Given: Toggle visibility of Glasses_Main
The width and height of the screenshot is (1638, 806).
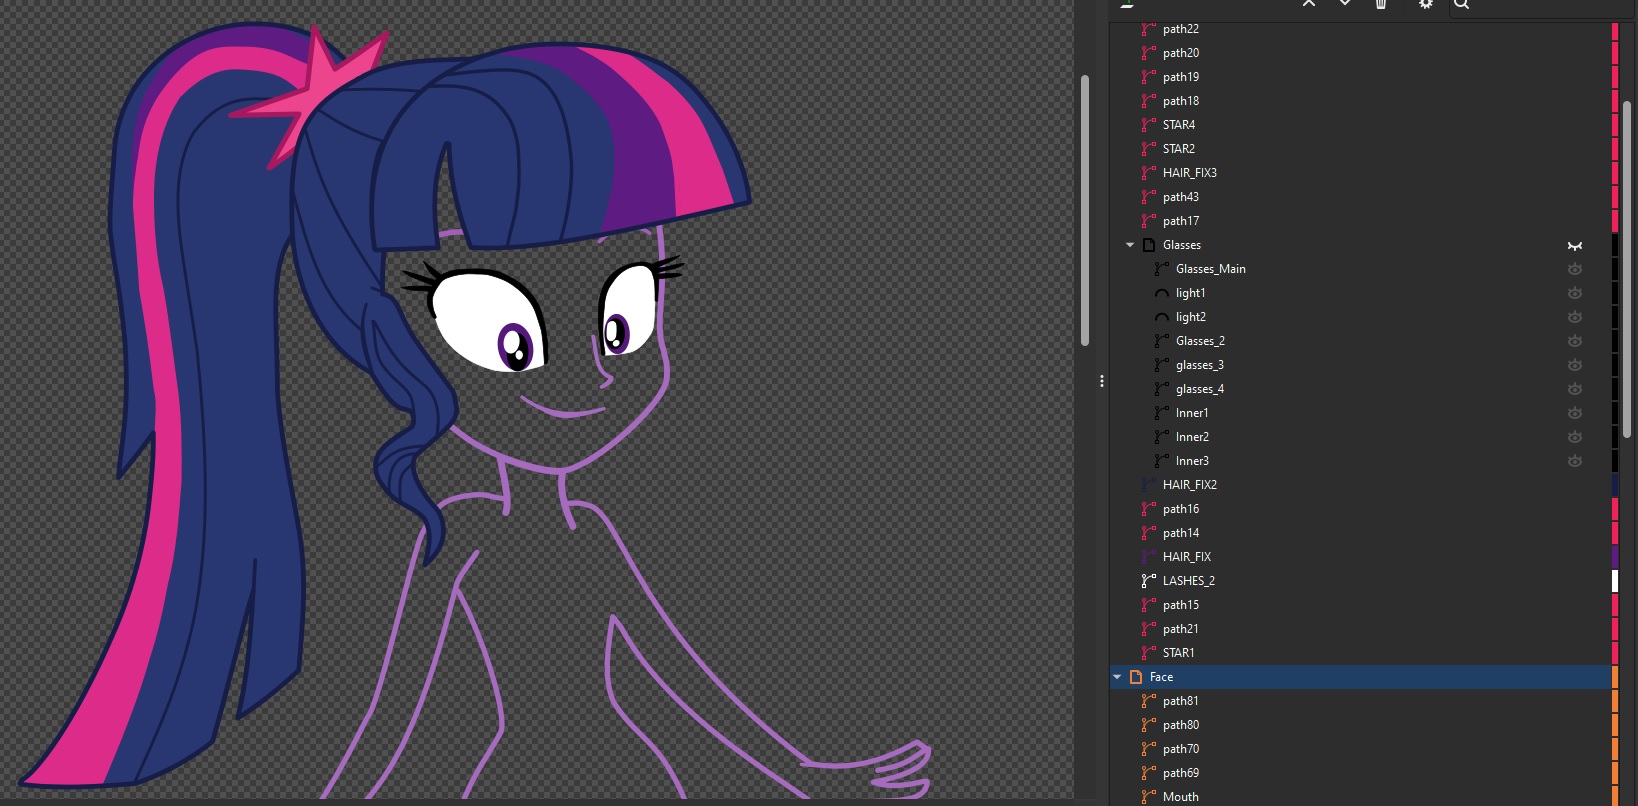Looking at the screenshot, I should 1575,269.
